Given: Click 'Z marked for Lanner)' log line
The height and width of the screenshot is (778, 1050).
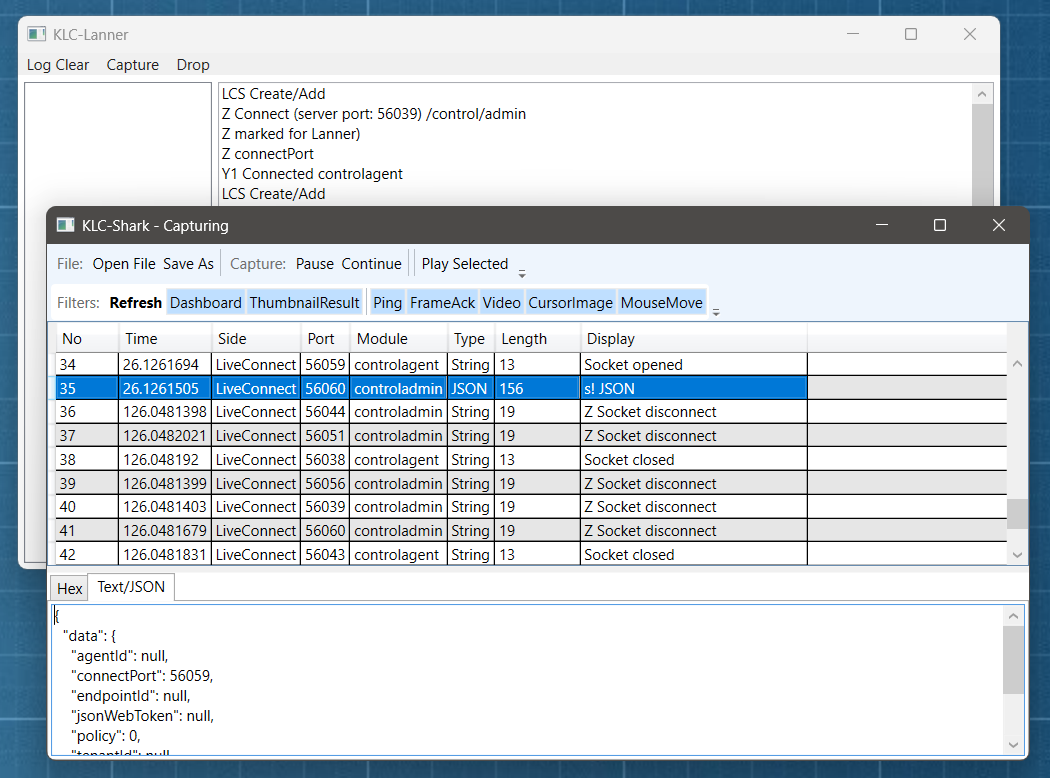Looking at the screenshot, I should pos(291,134).
